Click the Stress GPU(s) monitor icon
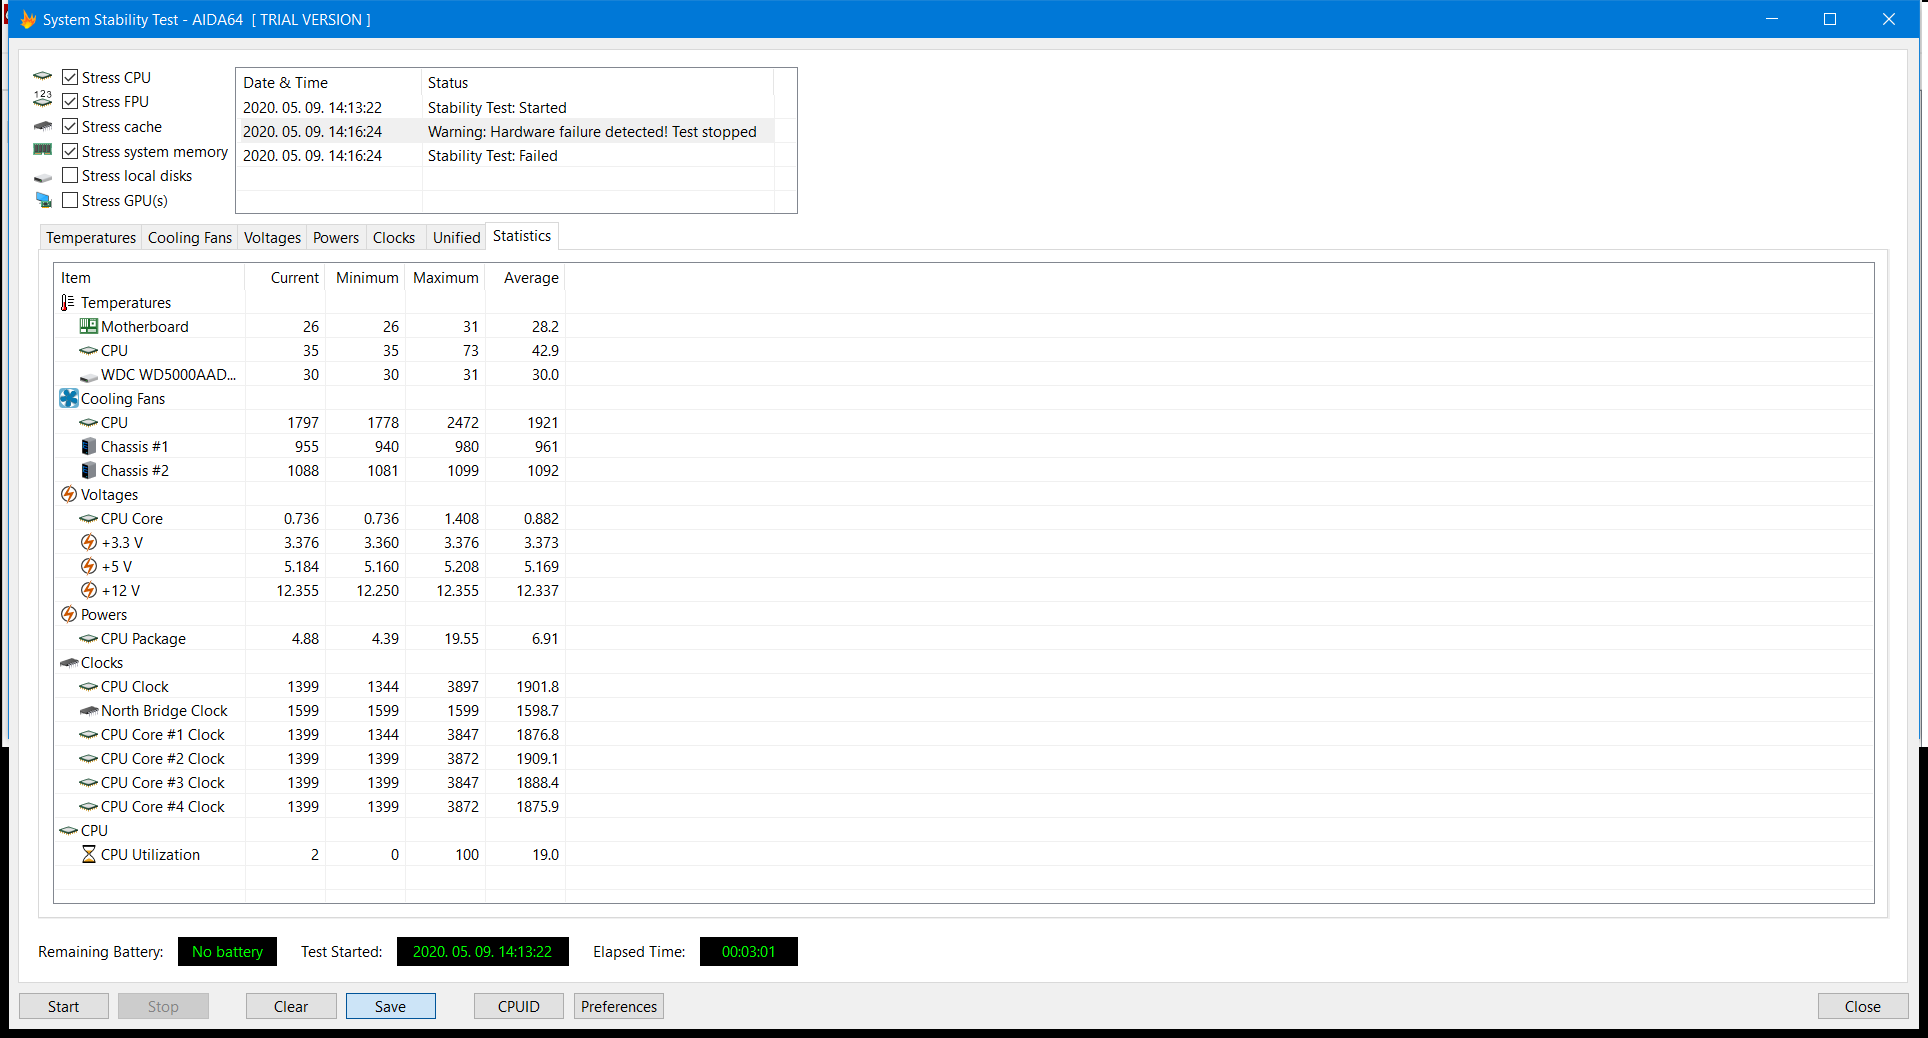1928x1038 pixels. tap(43, 200)
